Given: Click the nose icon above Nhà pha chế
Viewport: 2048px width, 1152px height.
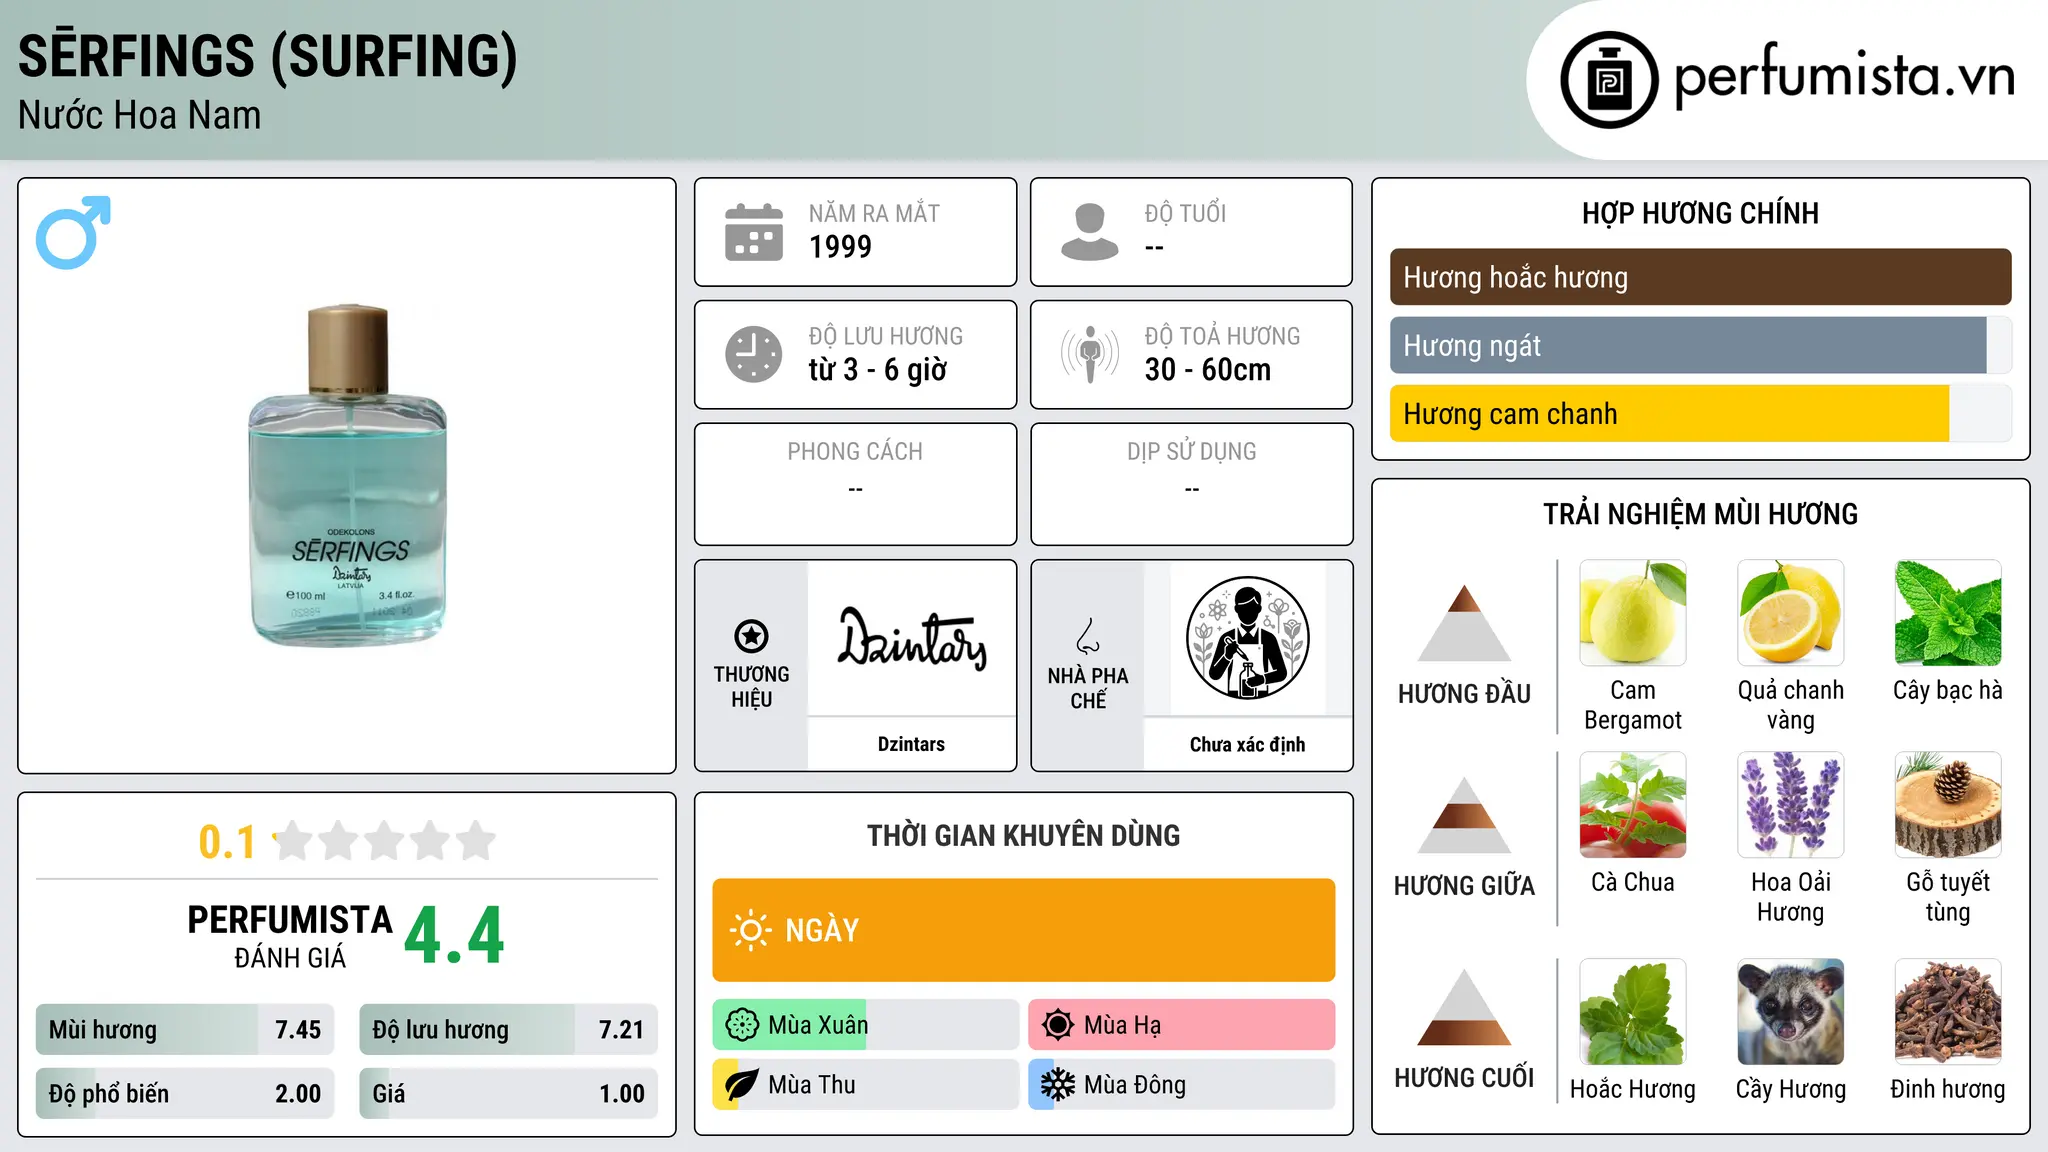Looking at the screenshot, I should [x=1088, y=636].
